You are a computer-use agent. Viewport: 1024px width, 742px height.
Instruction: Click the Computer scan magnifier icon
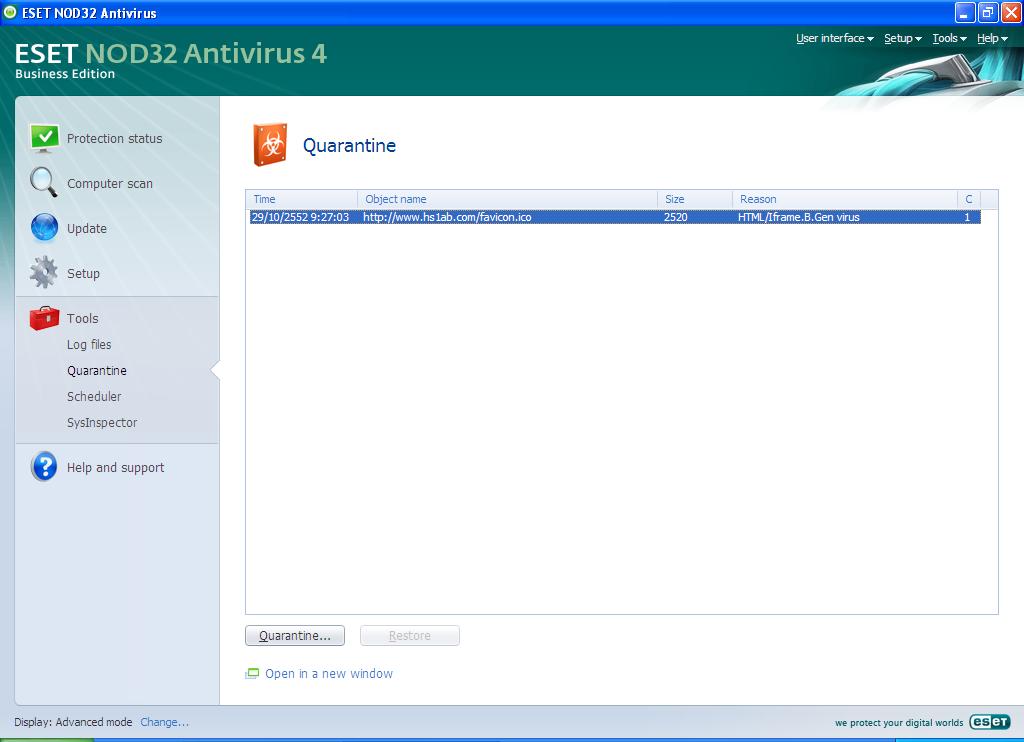pyautogui.click(x=44, y=183)
